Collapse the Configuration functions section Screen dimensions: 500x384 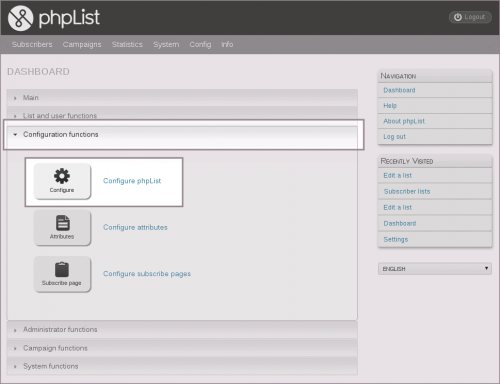[x=182, y=135]
